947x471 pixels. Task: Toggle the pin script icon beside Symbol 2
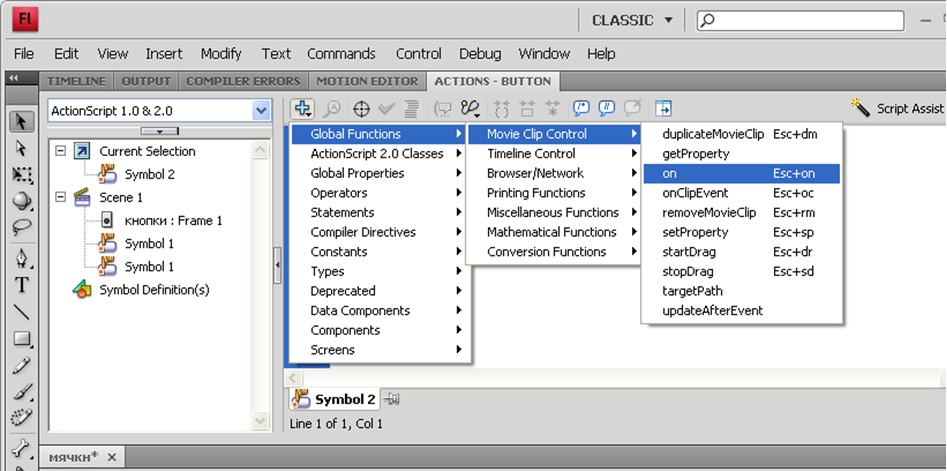[x=391, y=399]
